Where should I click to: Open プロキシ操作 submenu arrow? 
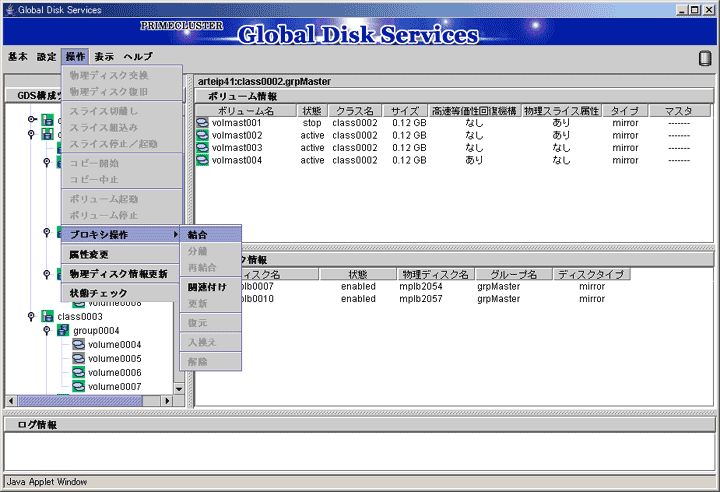click(175, 235)
